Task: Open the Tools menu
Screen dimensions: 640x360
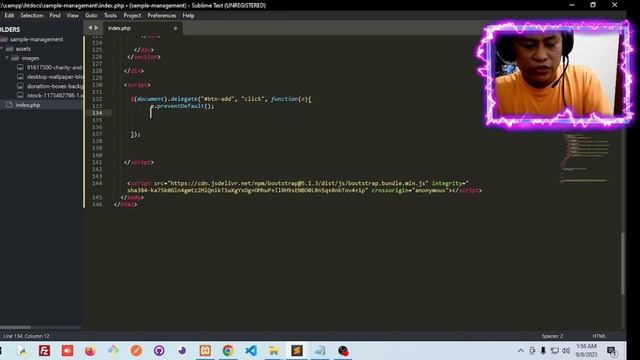Action: pos(110,16)
